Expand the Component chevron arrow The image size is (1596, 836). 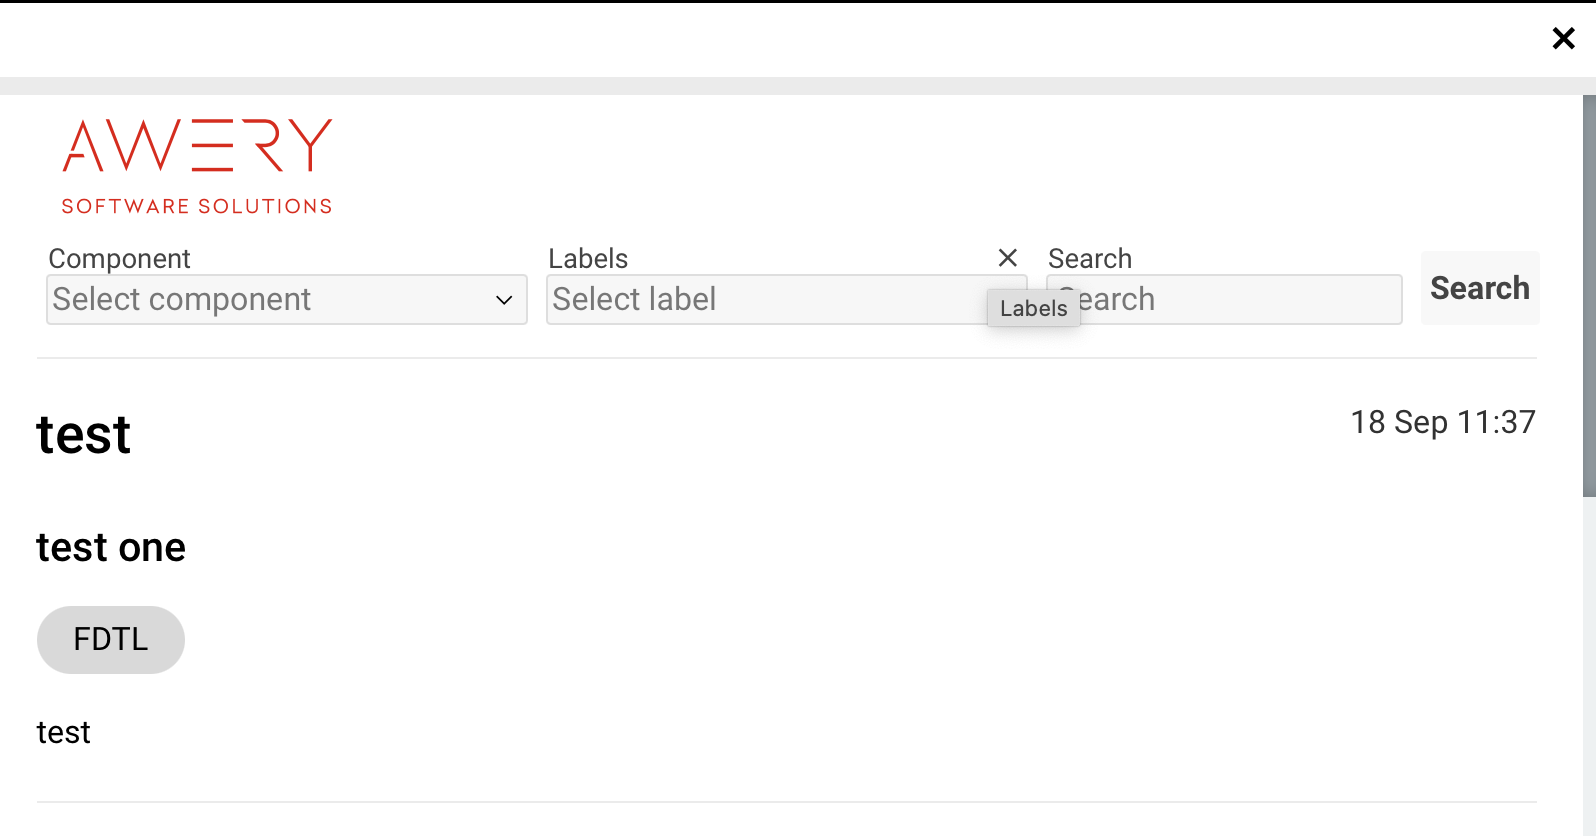[504, 300]
